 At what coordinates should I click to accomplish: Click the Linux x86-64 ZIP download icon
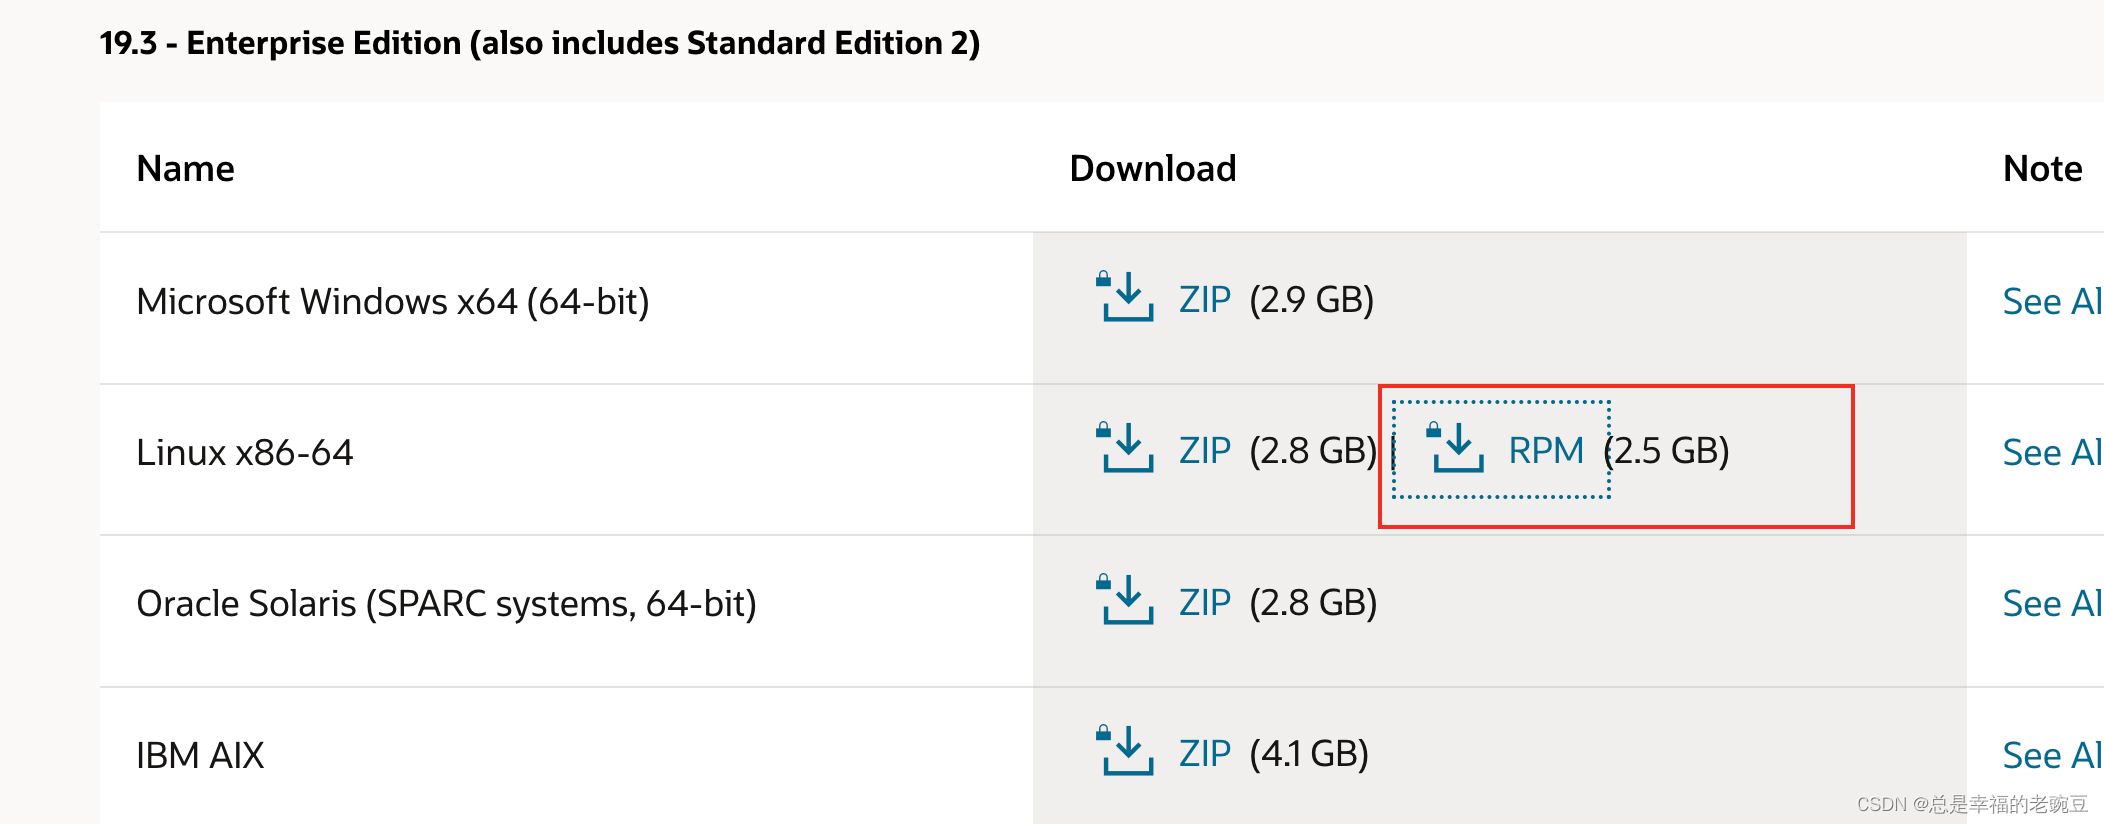click(1126, 448)
